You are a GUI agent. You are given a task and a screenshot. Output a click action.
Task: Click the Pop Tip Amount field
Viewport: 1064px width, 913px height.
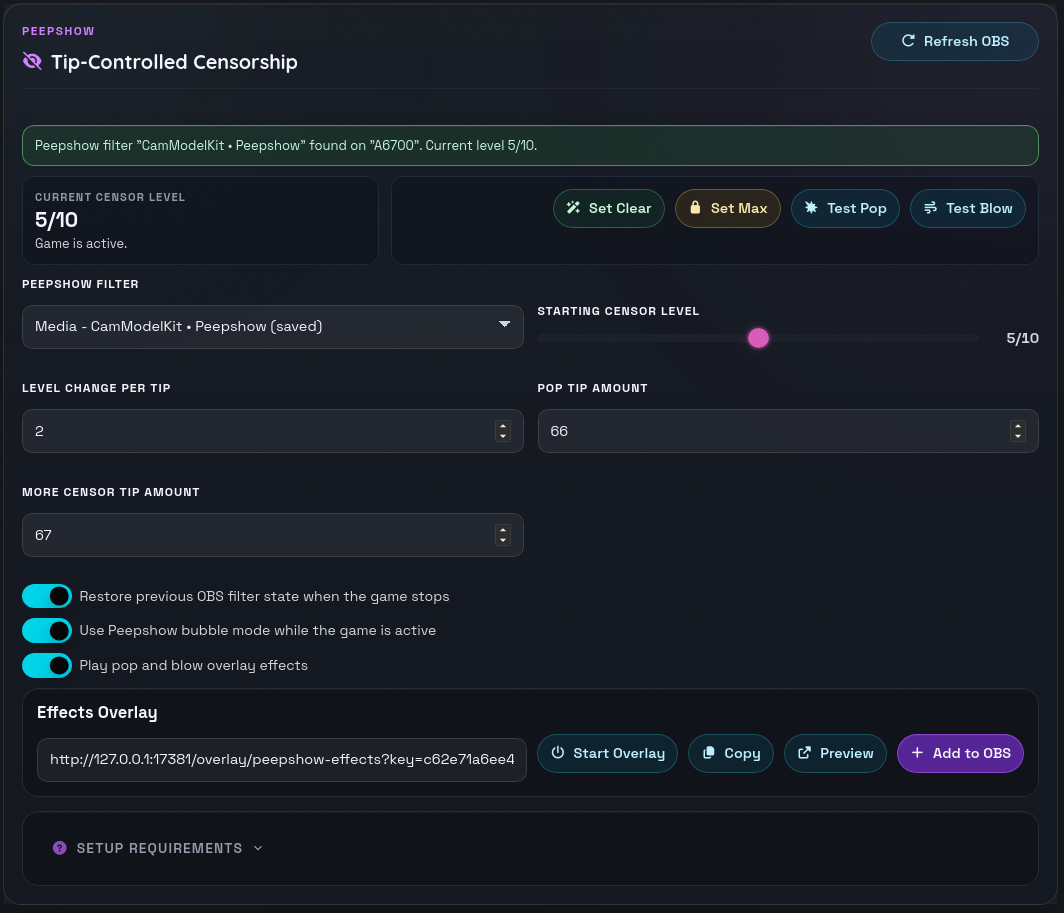tap(788, 431)
